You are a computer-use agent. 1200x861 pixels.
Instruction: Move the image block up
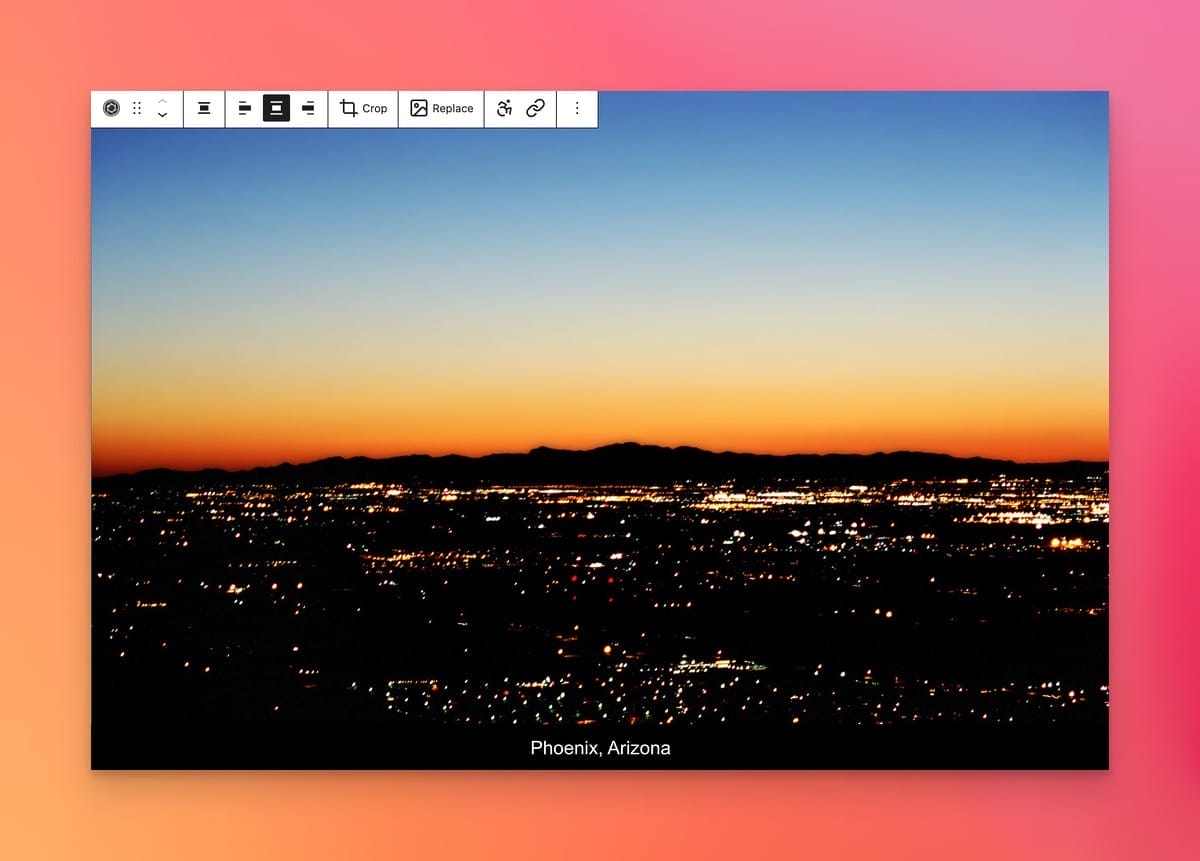(x=162, y=101)
